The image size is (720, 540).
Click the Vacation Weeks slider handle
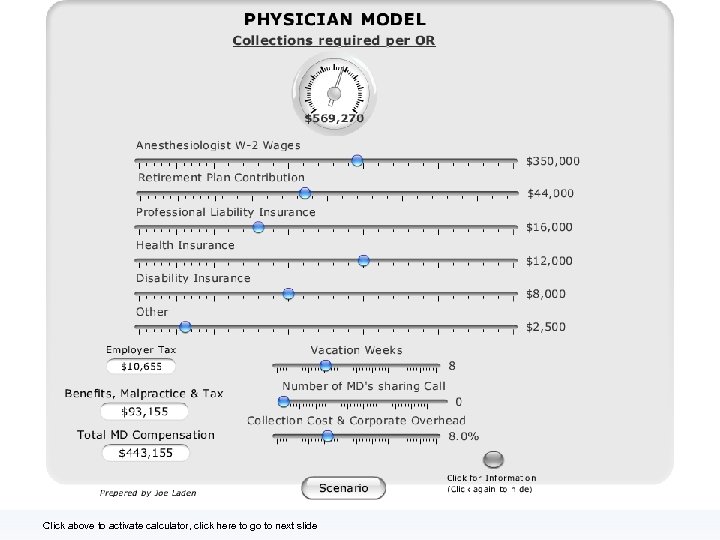tap(325, 365)
